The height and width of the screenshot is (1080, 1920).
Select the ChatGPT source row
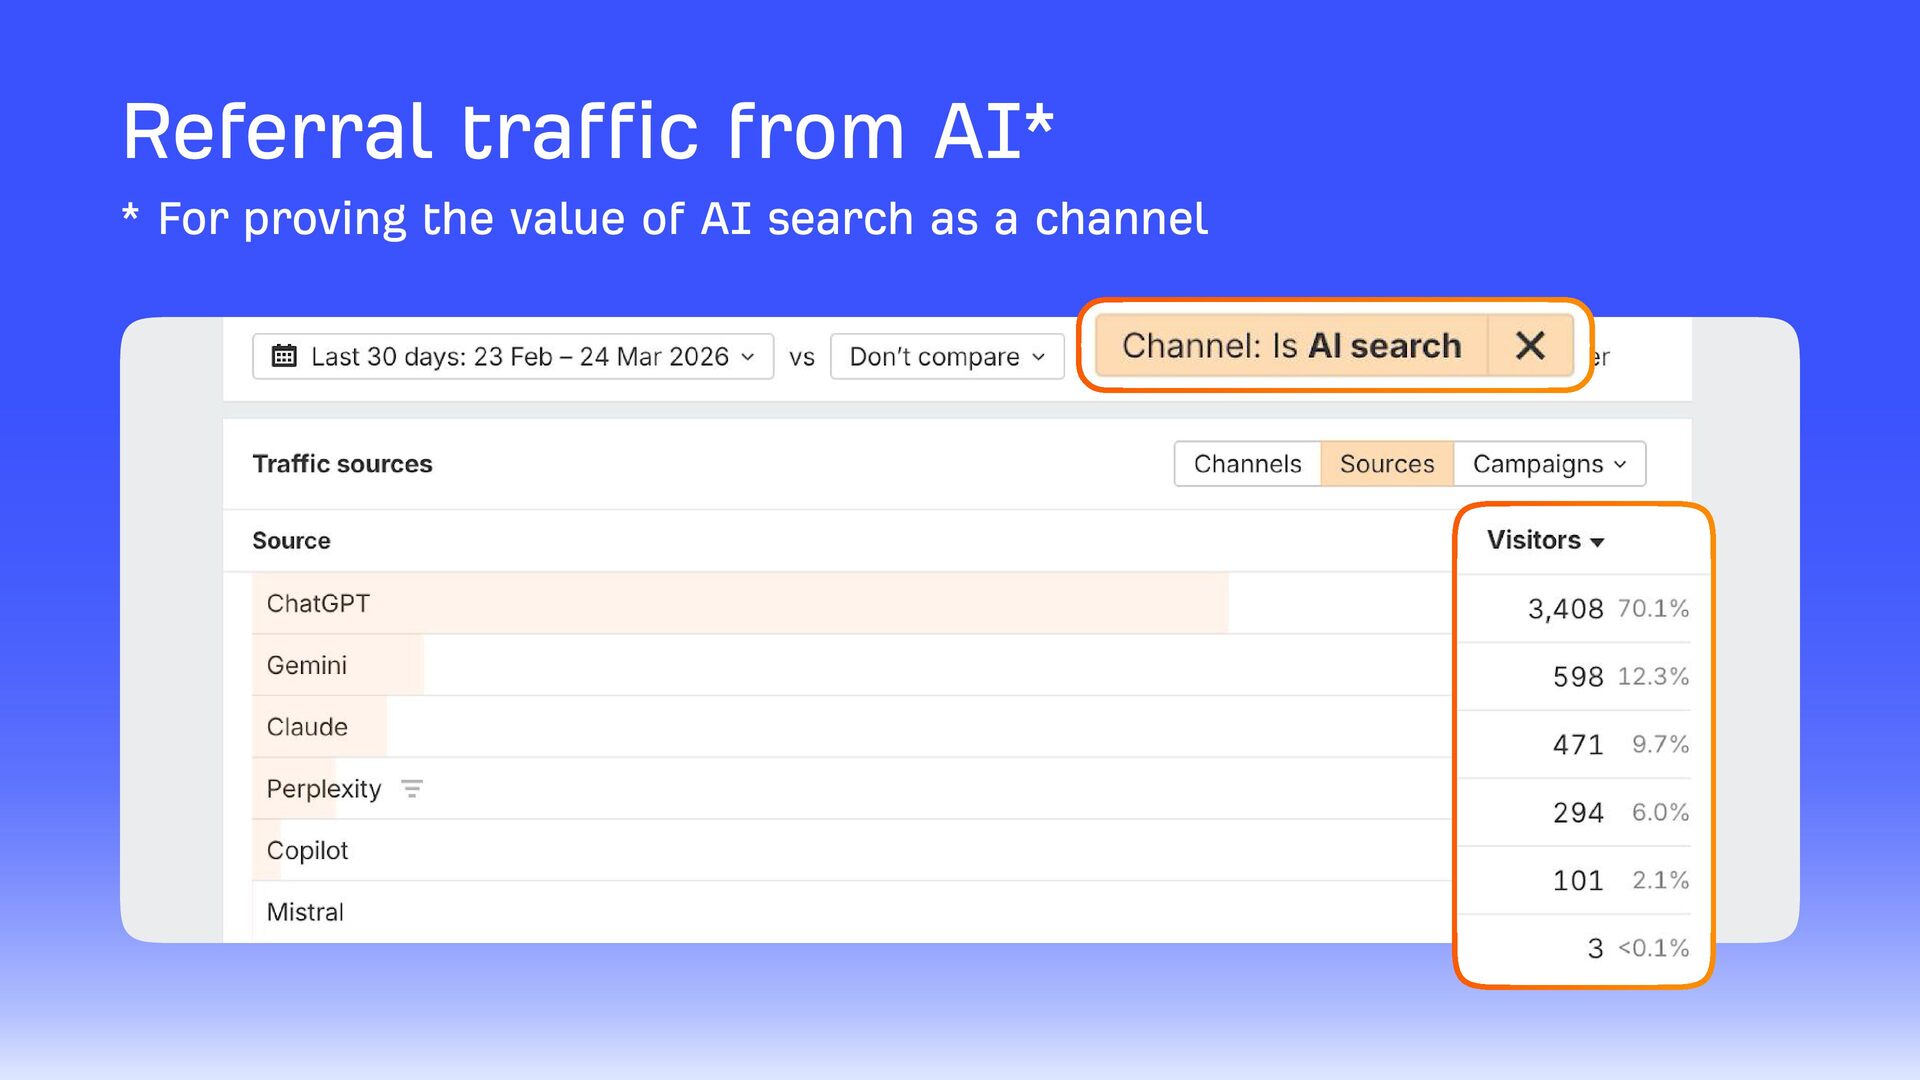click(318, 603)
